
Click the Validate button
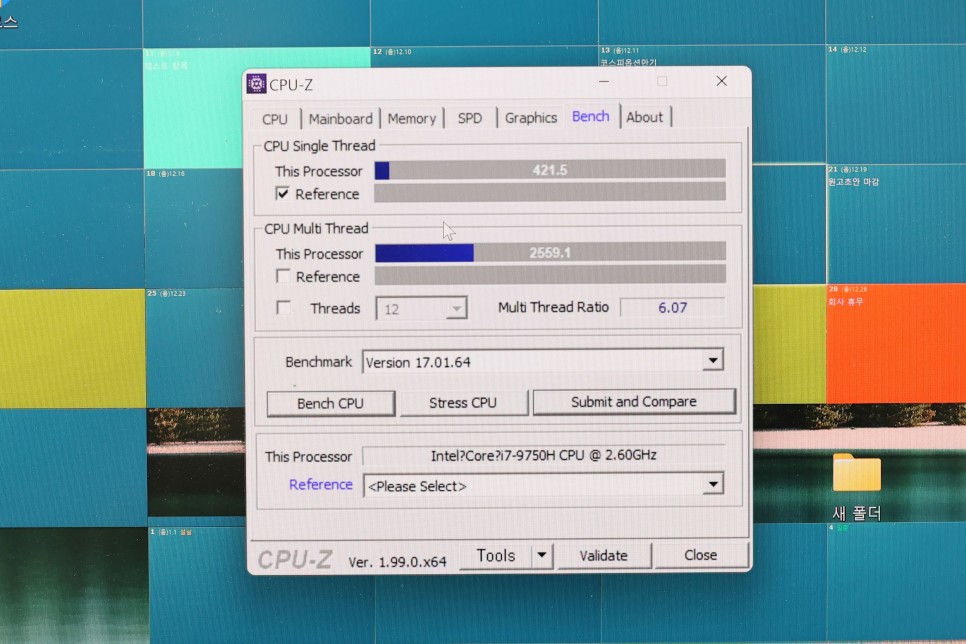click(604, 556)
